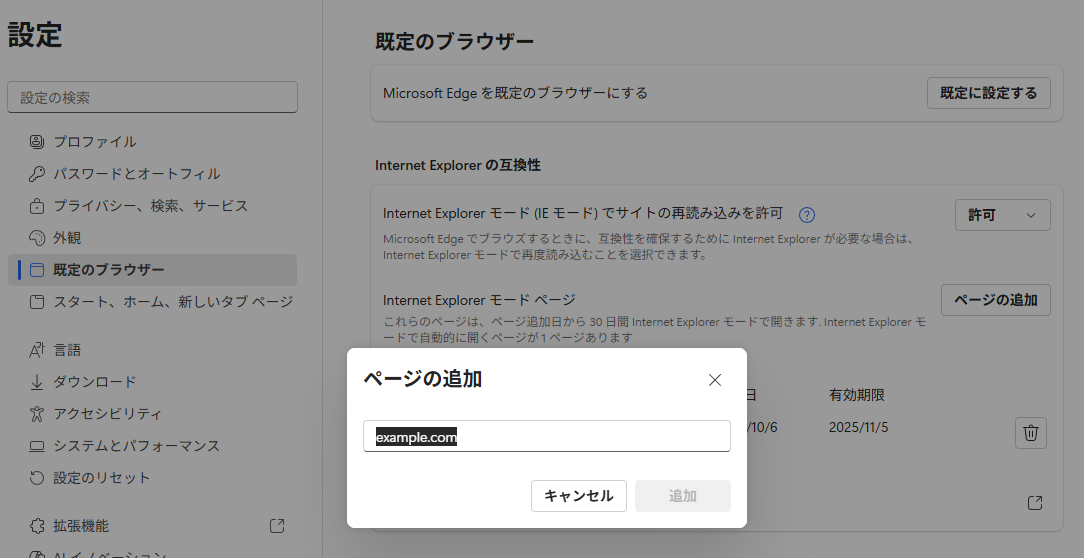Open アクセシビリティ settings

(x=107, y=414)
